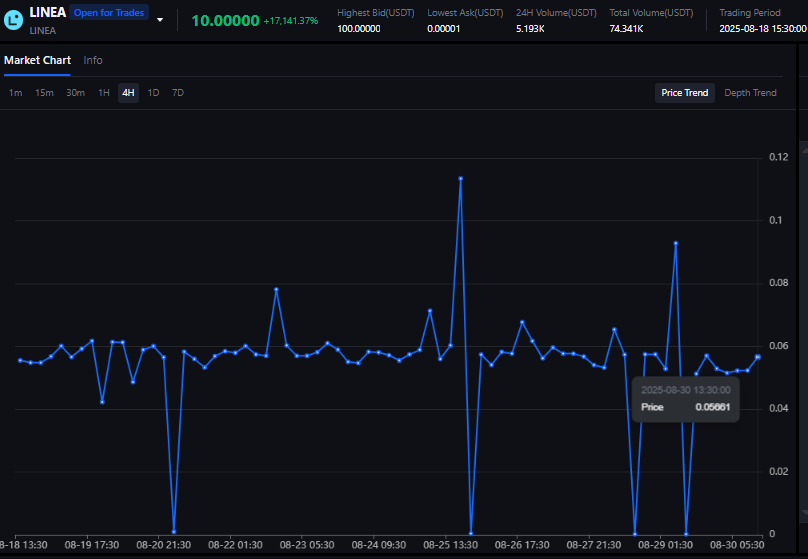Click the 08-19 17:30 x-axis label
The image size is (808, 559).
click(92, 545)
